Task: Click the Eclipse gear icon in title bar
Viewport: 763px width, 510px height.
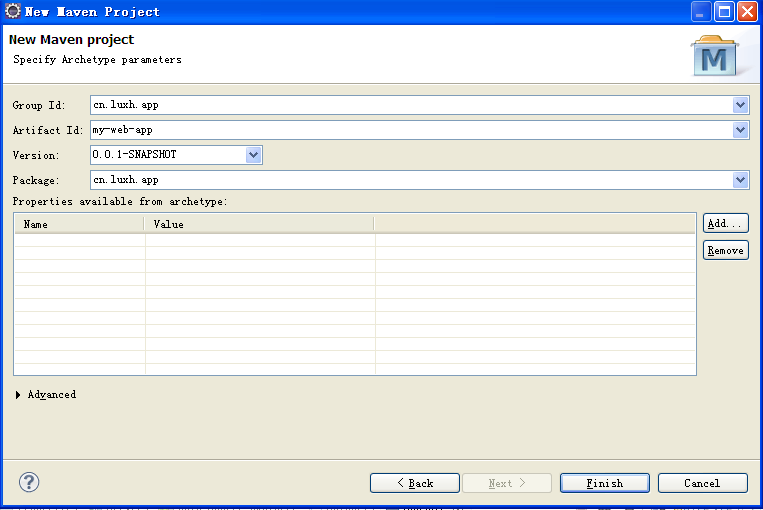Action: click(x=13, y=11)
